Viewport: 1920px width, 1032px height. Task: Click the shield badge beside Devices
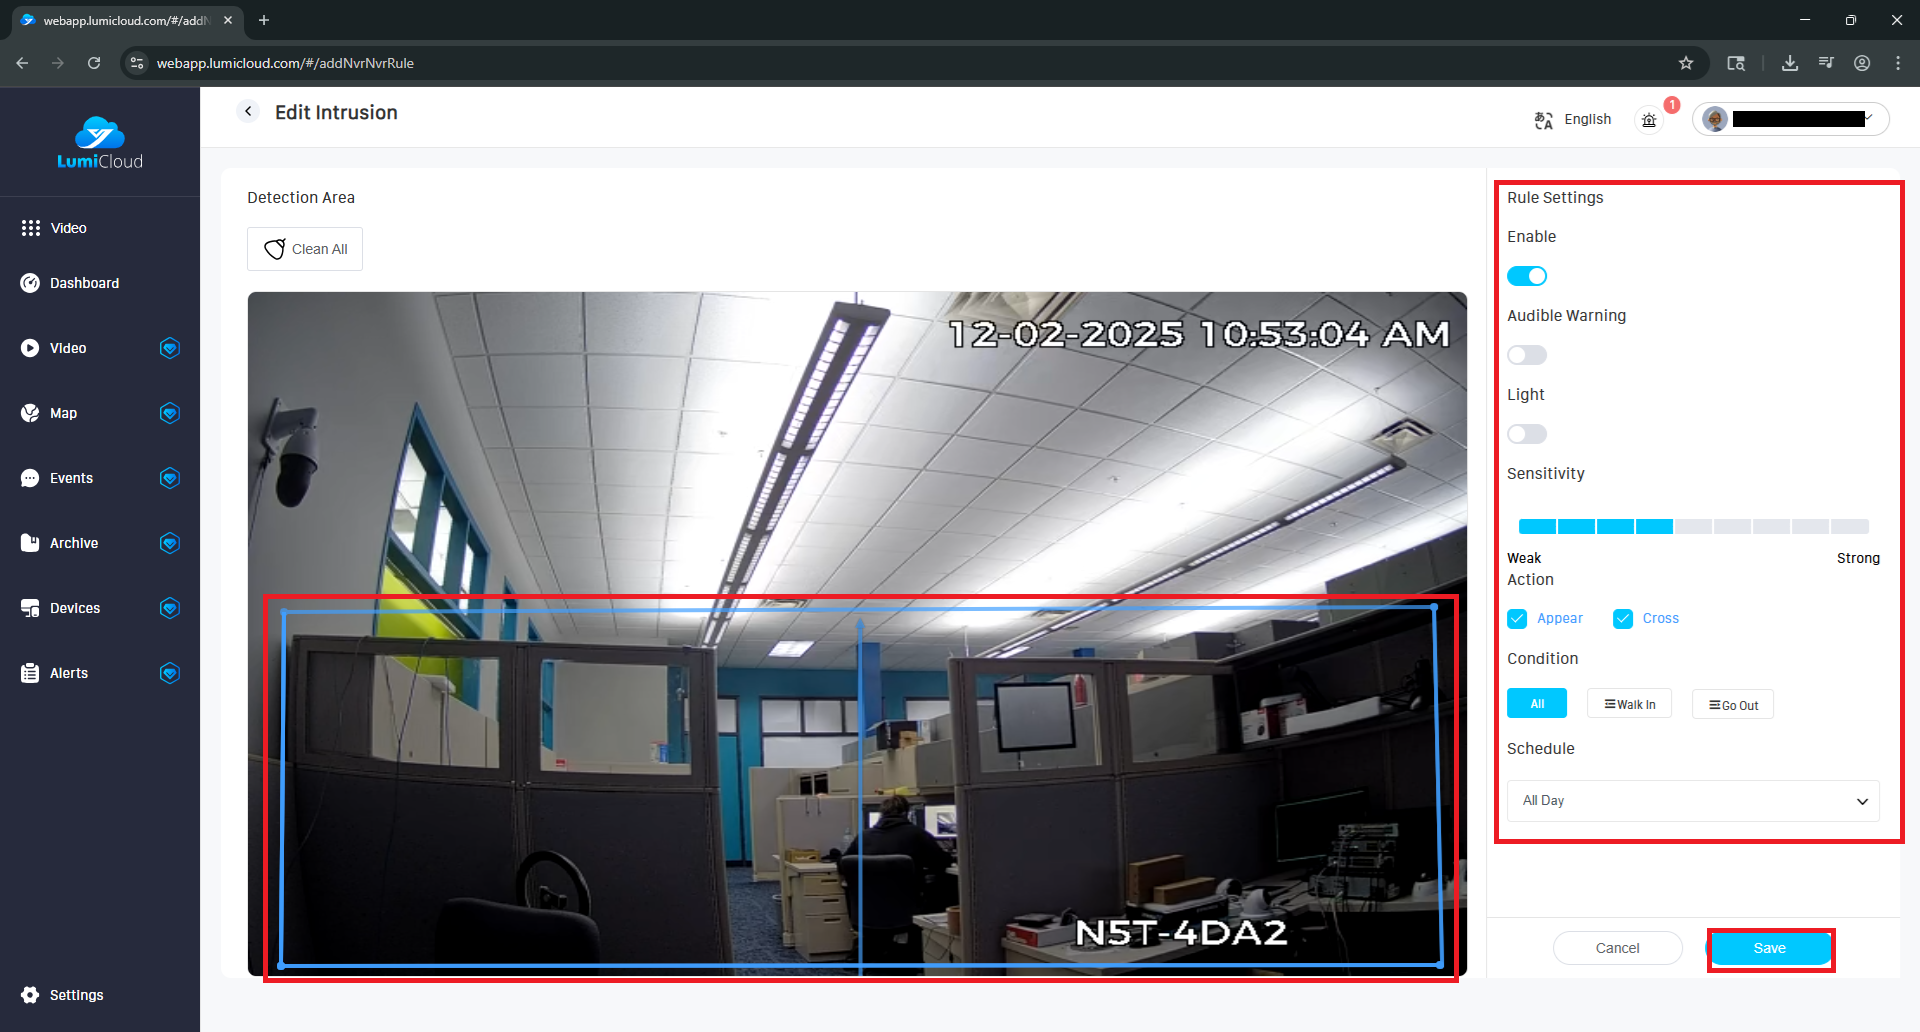pos(170,608)
